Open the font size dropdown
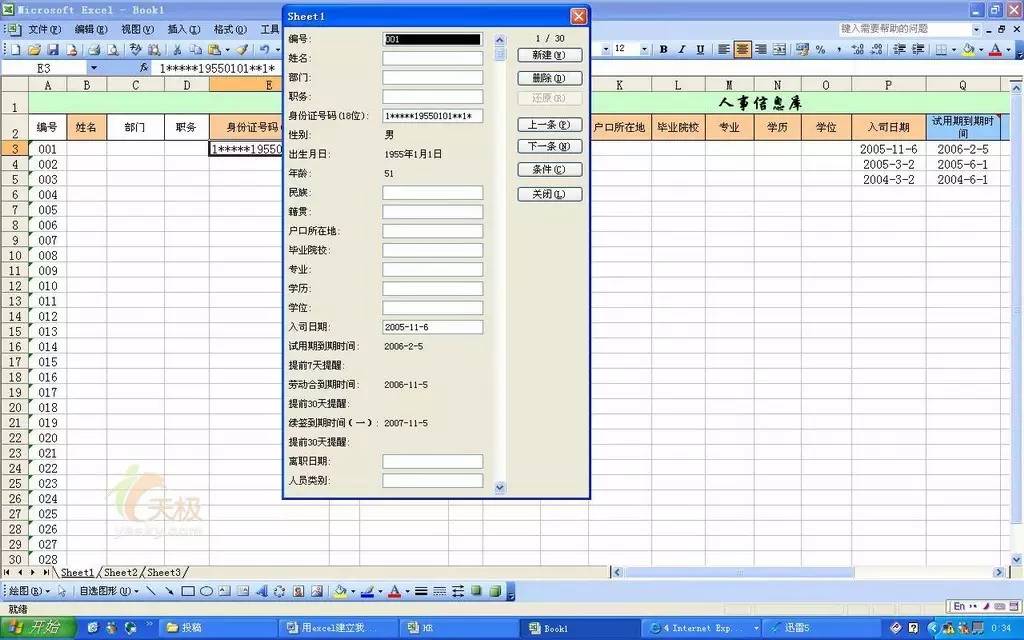This screenshot has width=1024, height=640. pos(642,48)
